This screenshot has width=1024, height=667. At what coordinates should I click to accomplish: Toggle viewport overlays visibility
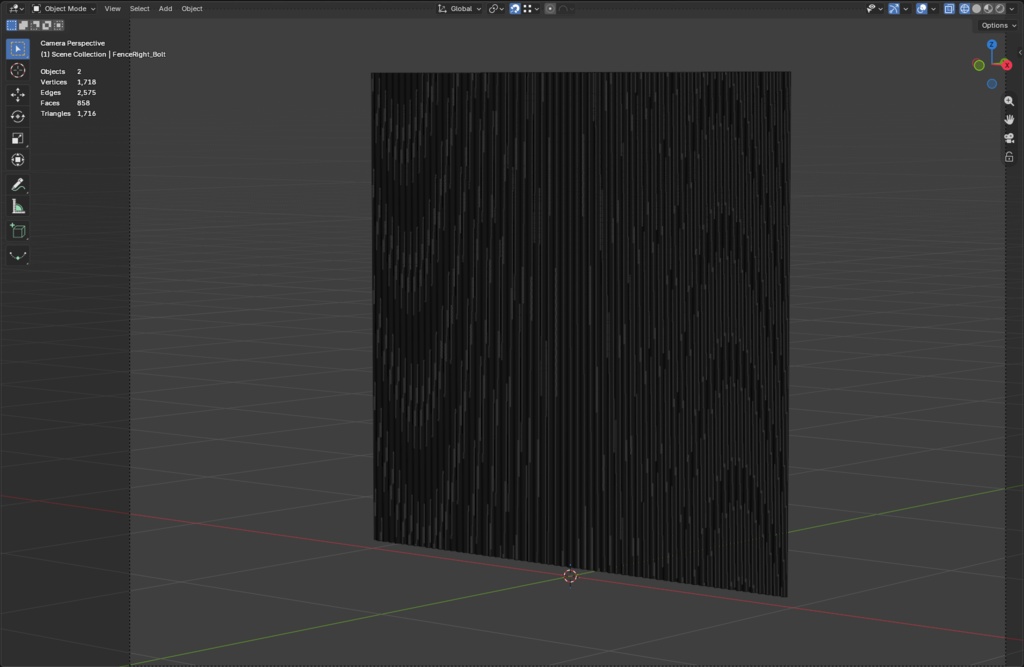pos(921,8)
